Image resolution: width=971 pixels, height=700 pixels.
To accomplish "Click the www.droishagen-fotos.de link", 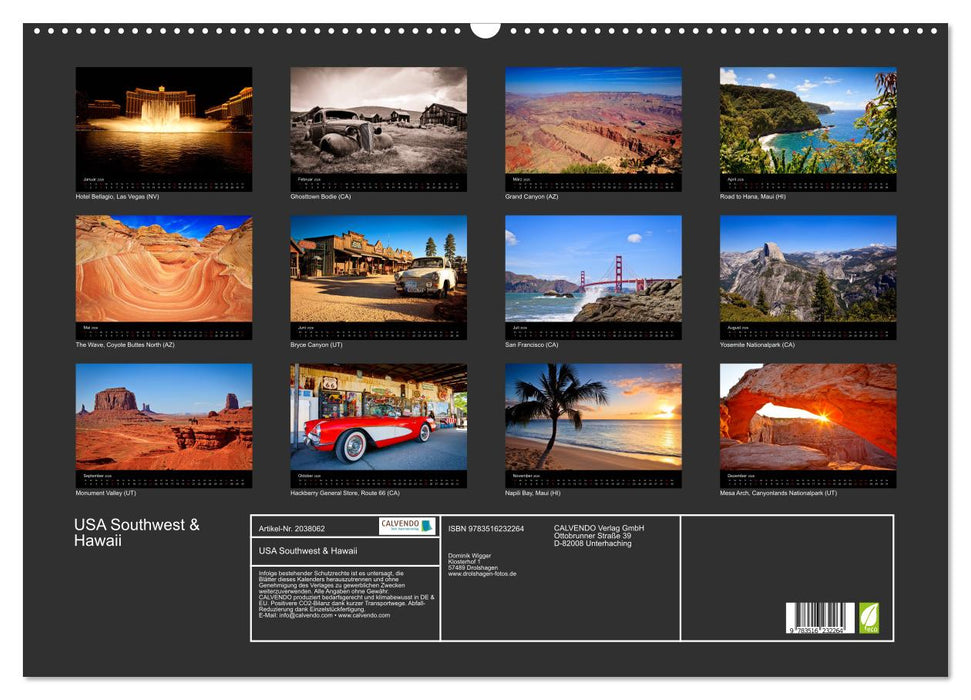I will [x=482, y=572].
